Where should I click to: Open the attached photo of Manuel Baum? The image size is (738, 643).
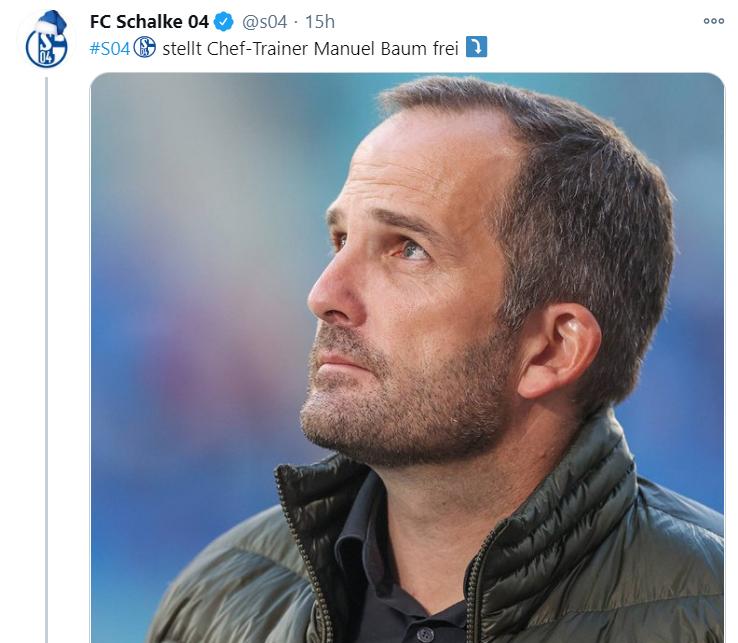point(407,358)
